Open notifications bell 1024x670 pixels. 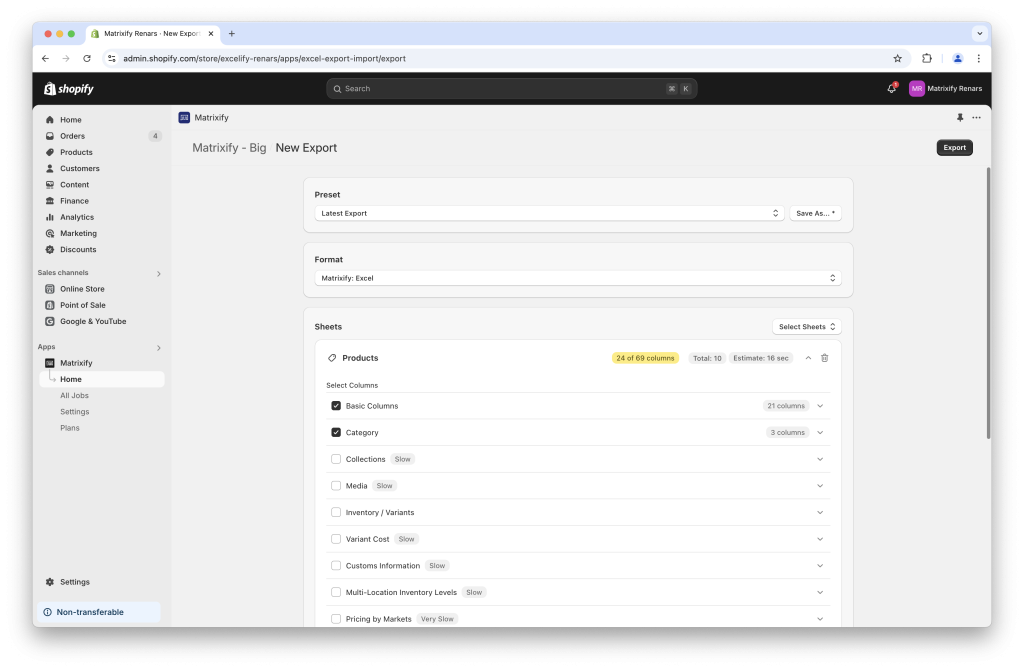click(890, 89)
